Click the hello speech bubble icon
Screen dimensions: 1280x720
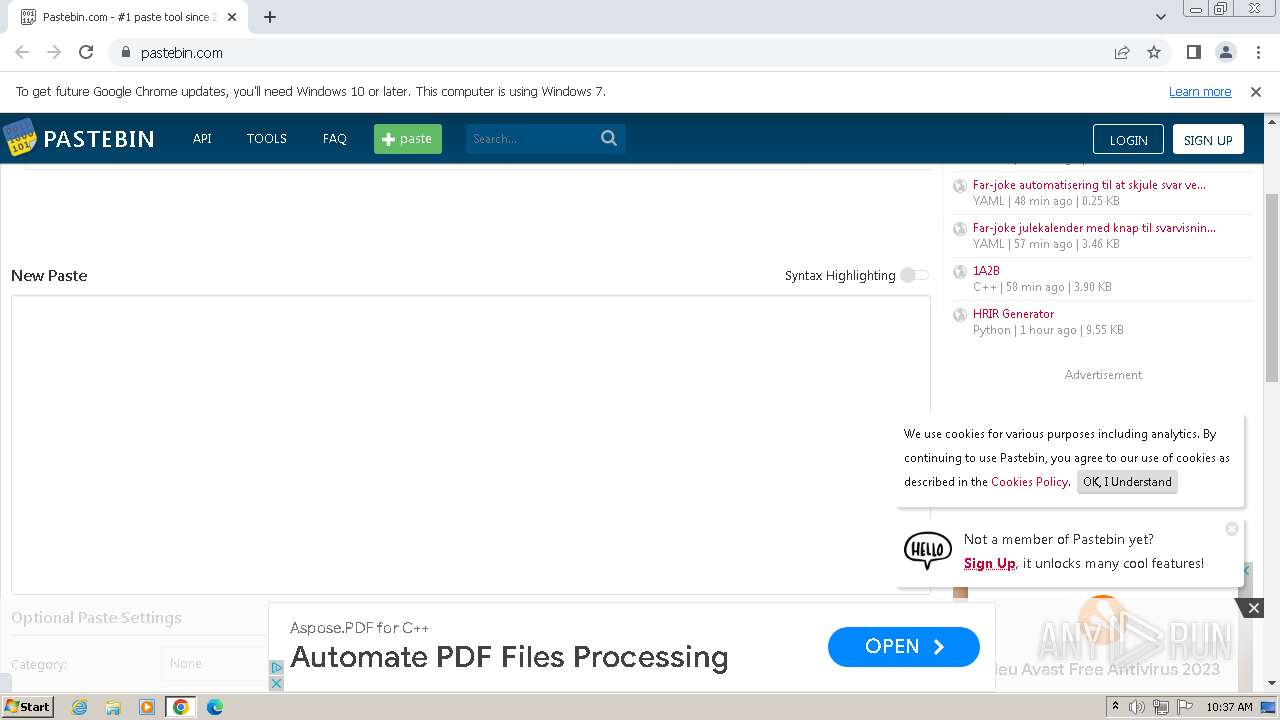[928, 550]
